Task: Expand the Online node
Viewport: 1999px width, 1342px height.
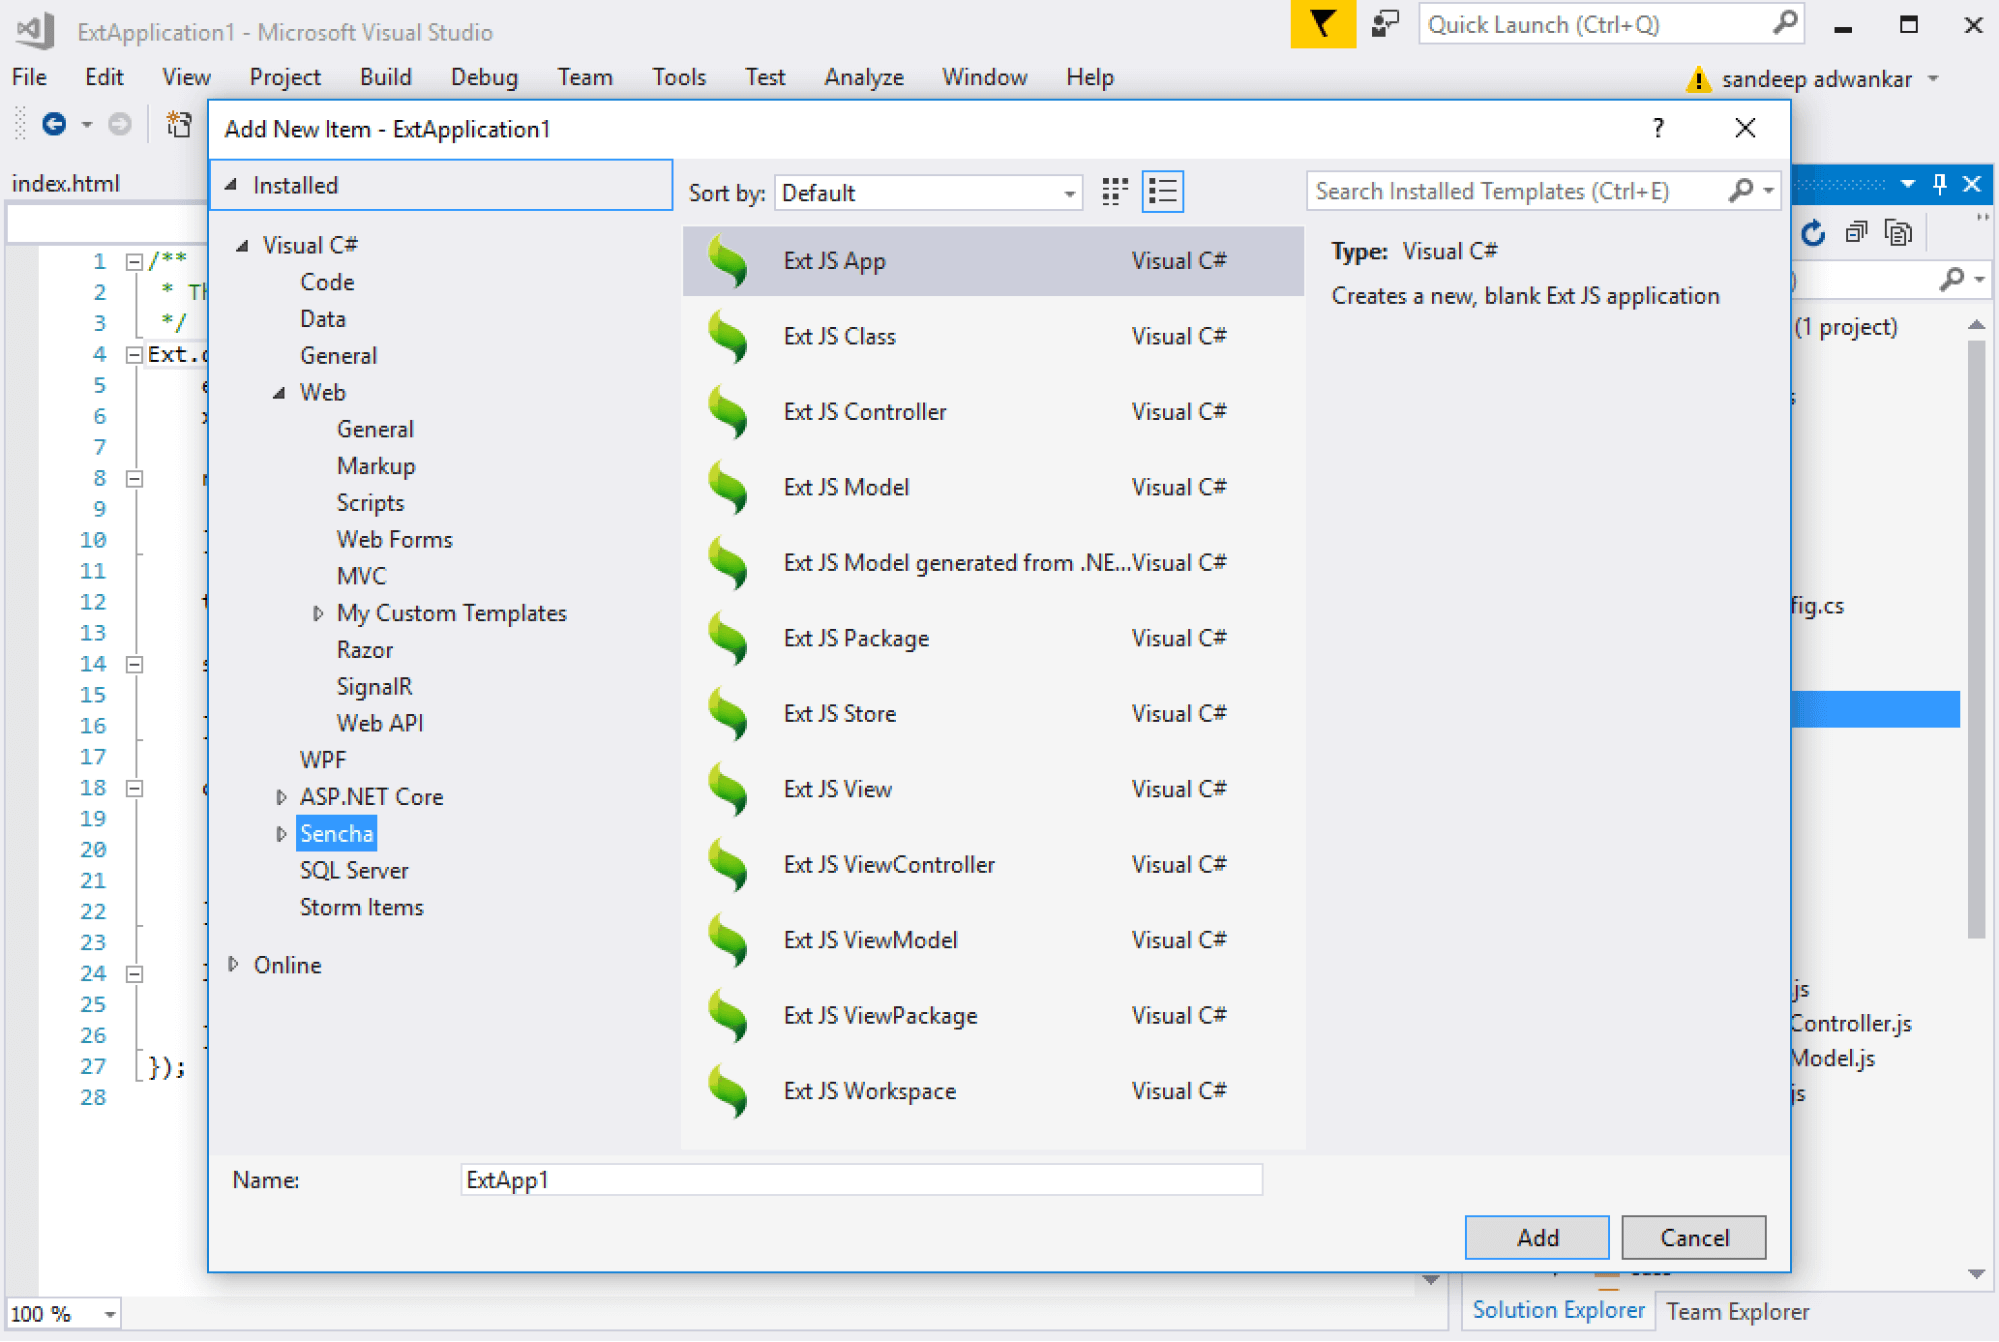Action: [233, 965]
